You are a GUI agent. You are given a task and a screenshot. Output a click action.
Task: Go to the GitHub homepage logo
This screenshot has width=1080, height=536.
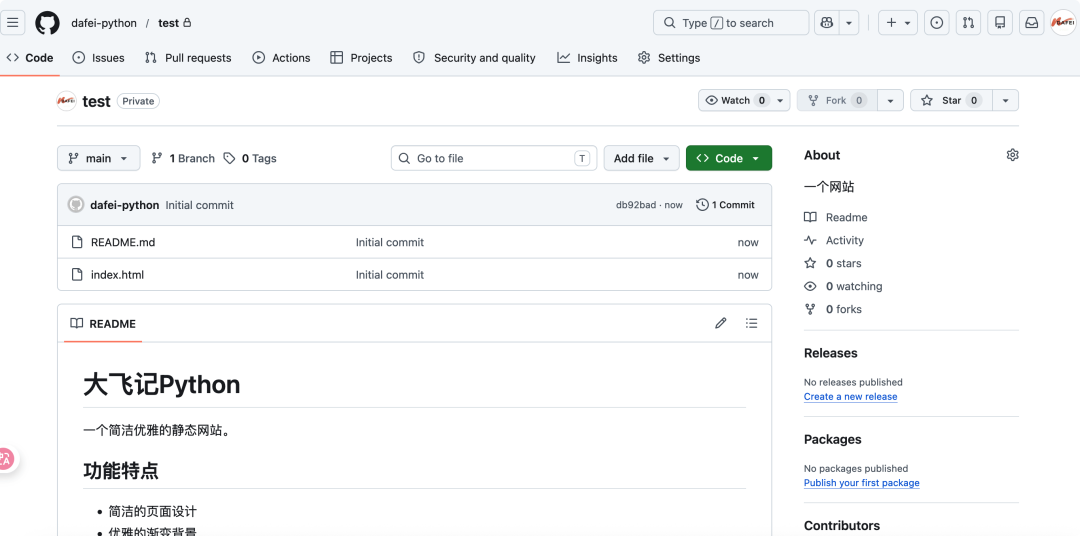[x=48, y=23]
